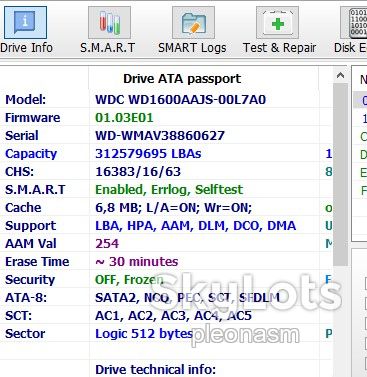Select the Security value OFF, Frozen
This screenshot has height=377, width=367.
point(129,280)
